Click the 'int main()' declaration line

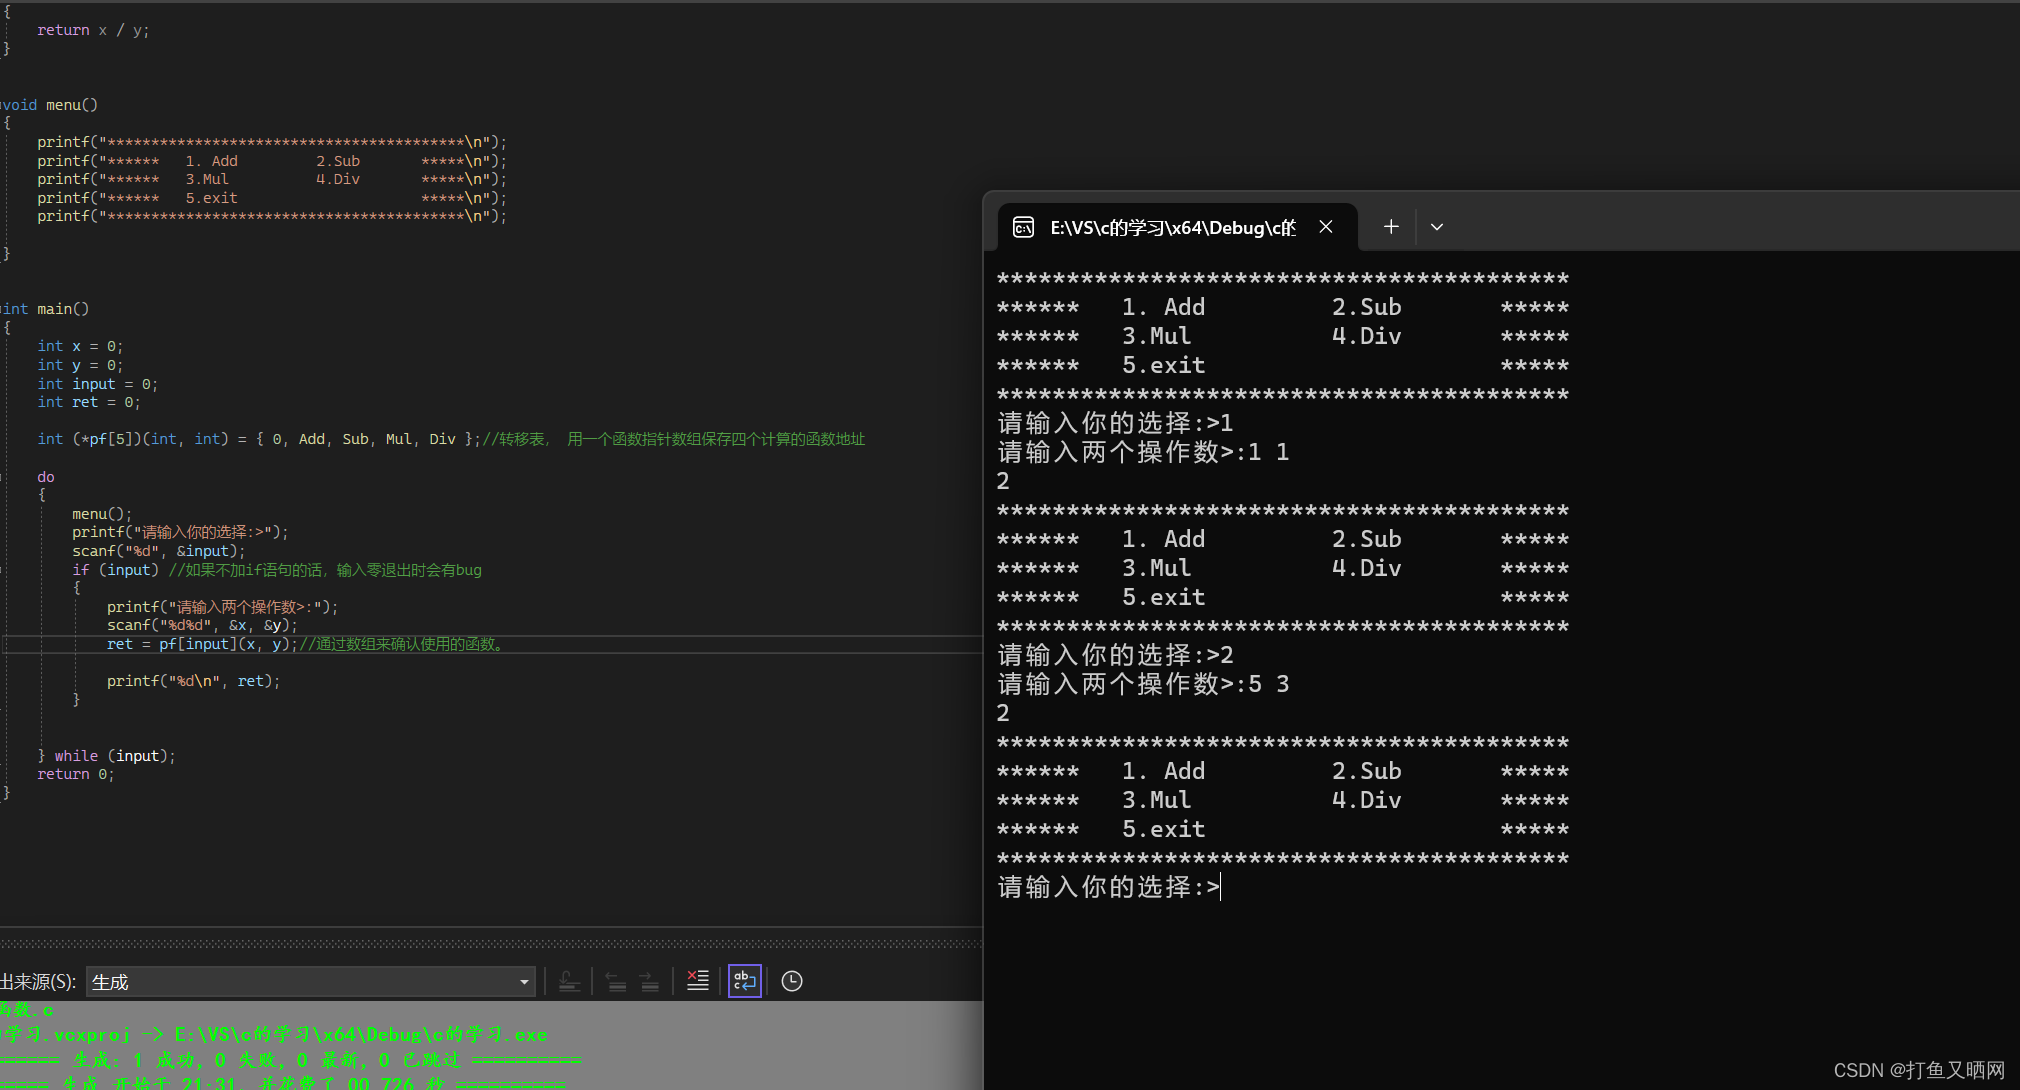click(45, 309)
